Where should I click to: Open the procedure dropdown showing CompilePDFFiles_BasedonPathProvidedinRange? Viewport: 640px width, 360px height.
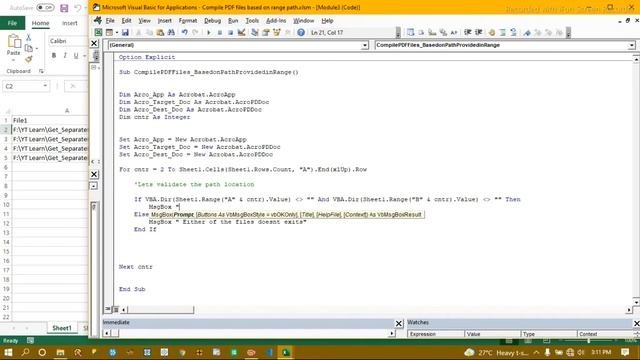point(631,45)
